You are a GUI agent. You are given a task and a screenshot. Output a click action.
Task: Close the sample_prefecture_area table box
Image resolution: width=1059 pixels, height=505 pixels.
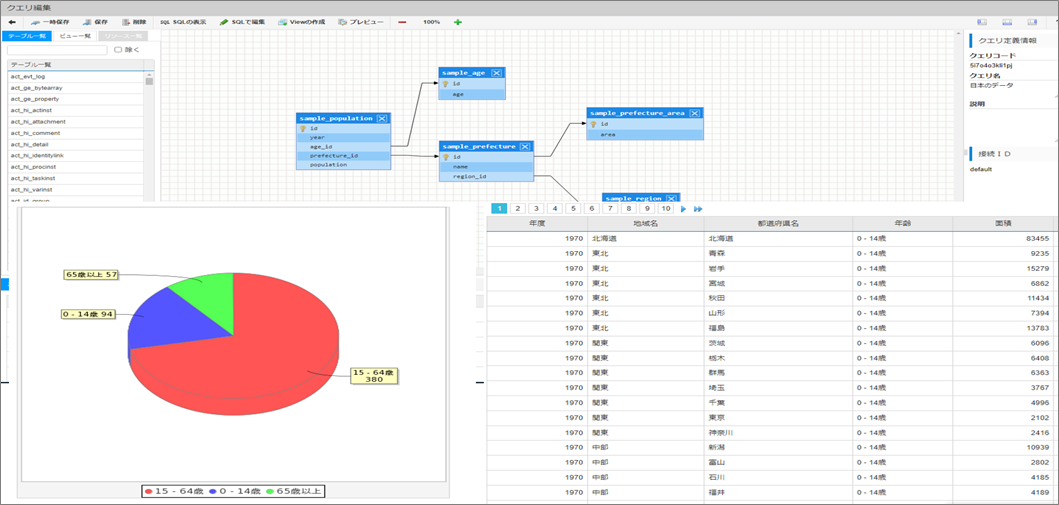(x=694, y=113)
